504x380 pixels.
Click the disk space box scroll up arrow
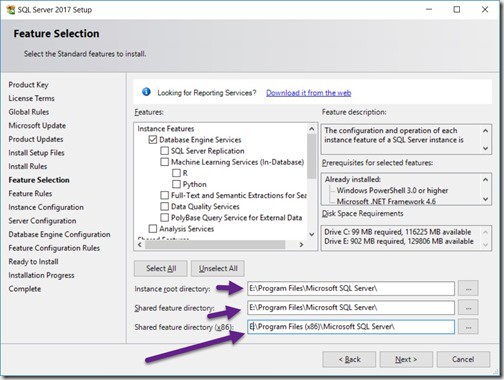point(485,232)
